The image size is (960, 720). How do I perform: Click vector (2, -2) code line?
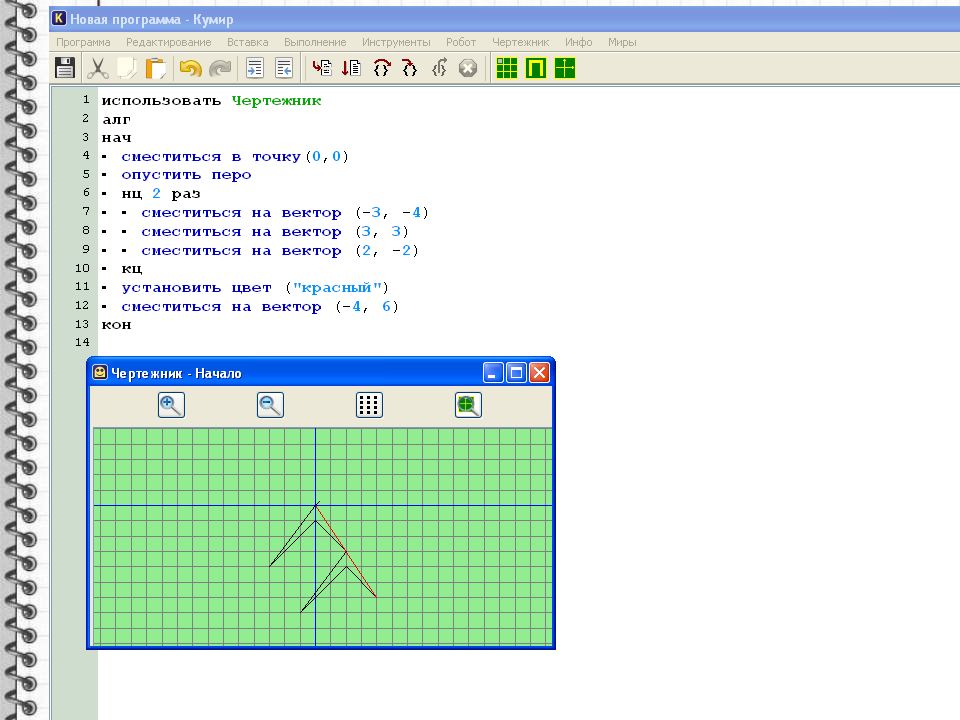coord(280,251)
